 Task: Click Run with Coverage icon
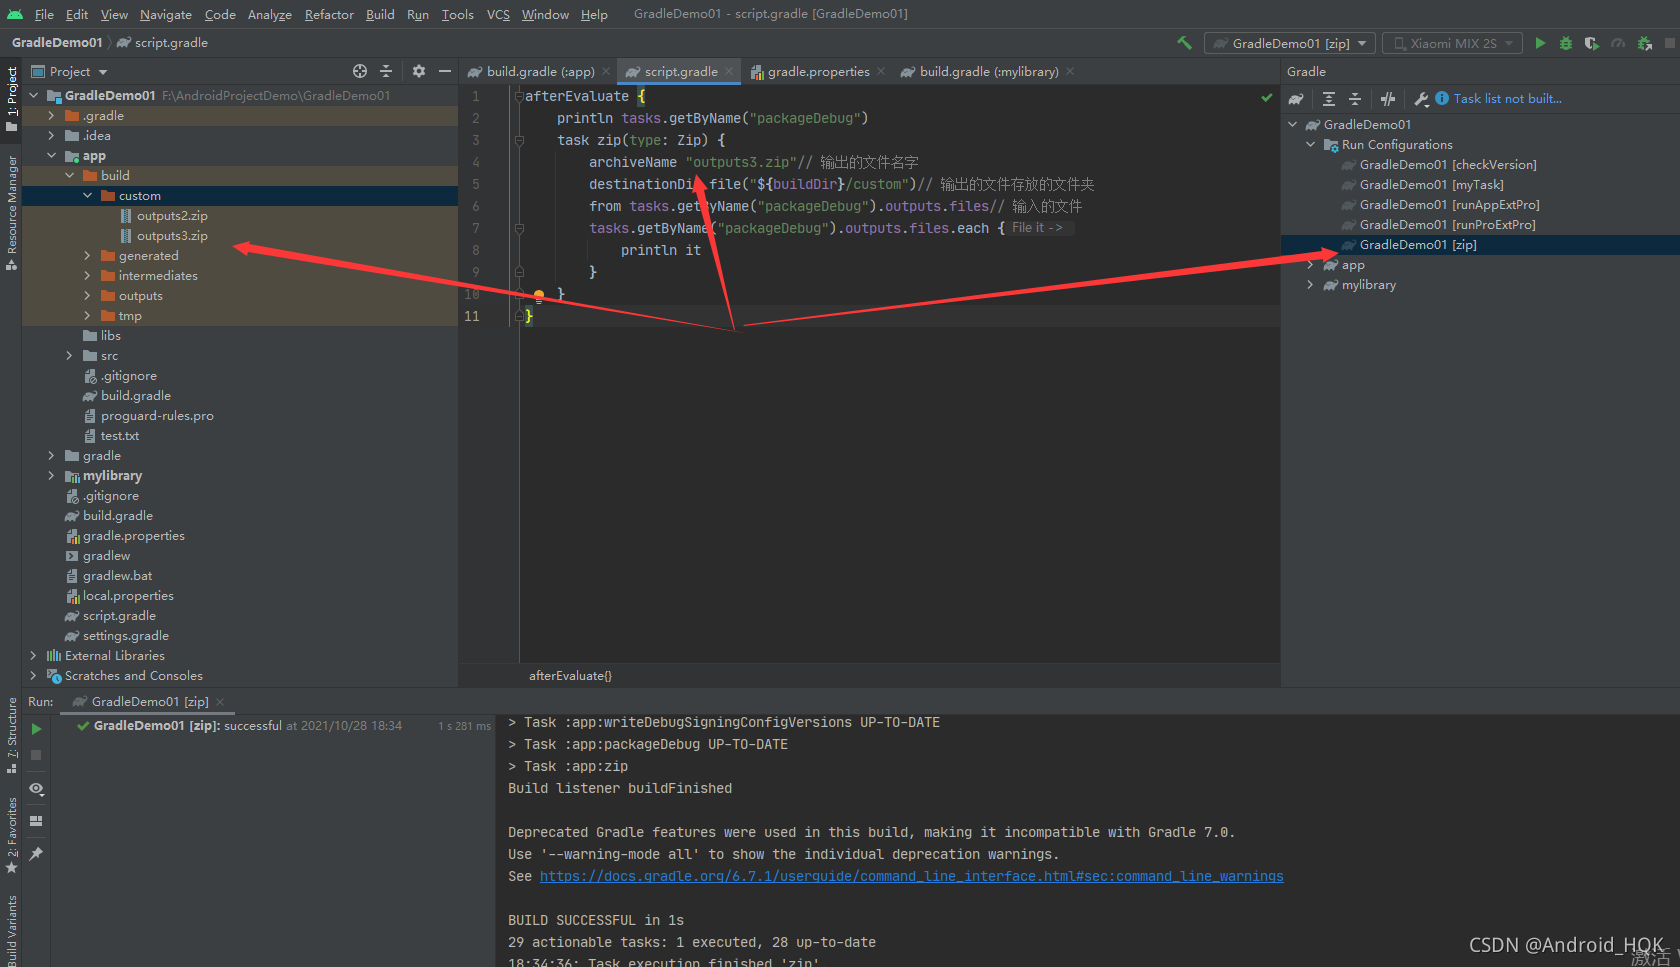[1591, 43]
